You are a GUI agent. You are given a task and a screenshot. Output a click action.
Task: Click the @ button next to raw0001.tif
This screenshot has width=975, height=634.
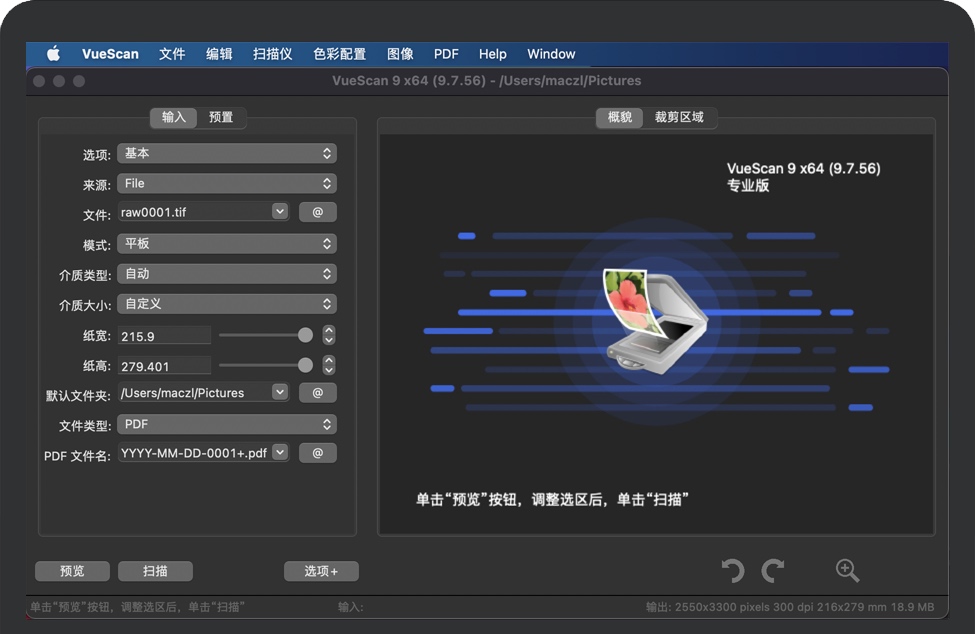click(317, 212)
